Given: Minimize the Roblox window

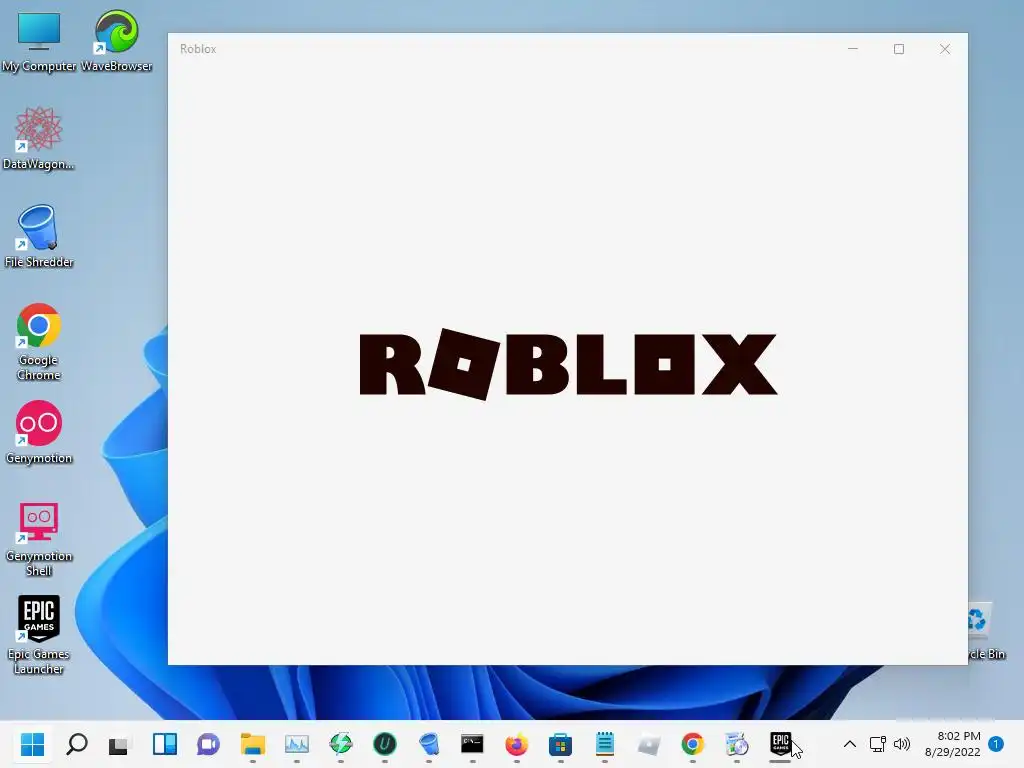Looking at the screenshot, I should point(853,49).
